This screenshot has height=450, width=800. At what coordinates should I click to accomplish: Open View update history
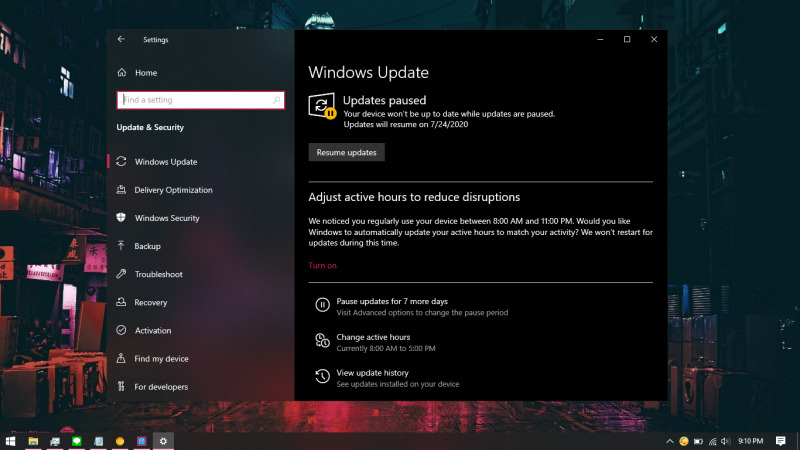coord(372,373)
